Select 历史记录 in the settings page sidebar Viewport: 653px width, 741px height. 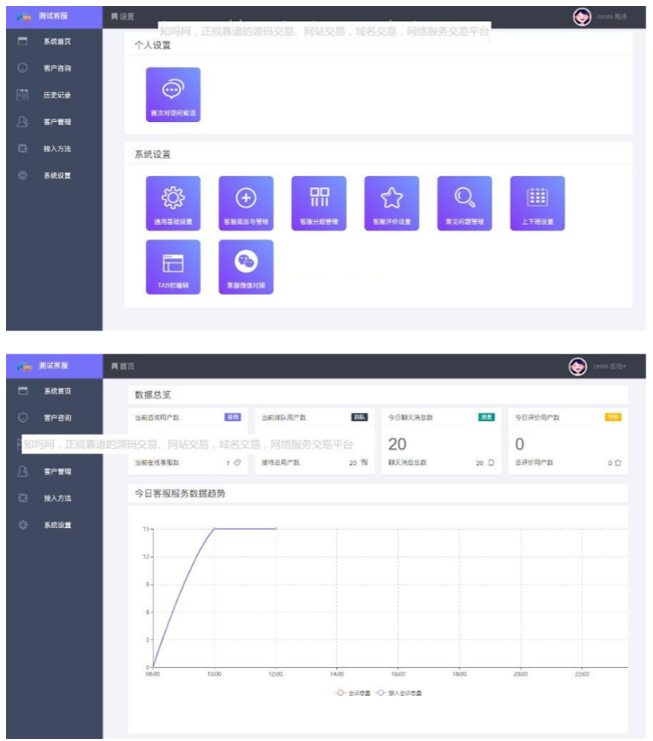click(x=57, y=95)
